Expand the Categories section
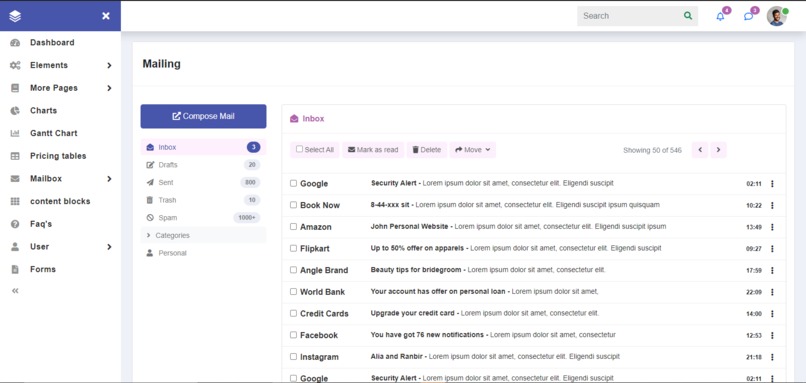The height and width of the screenshot is (383, 806). coord(204,235)
